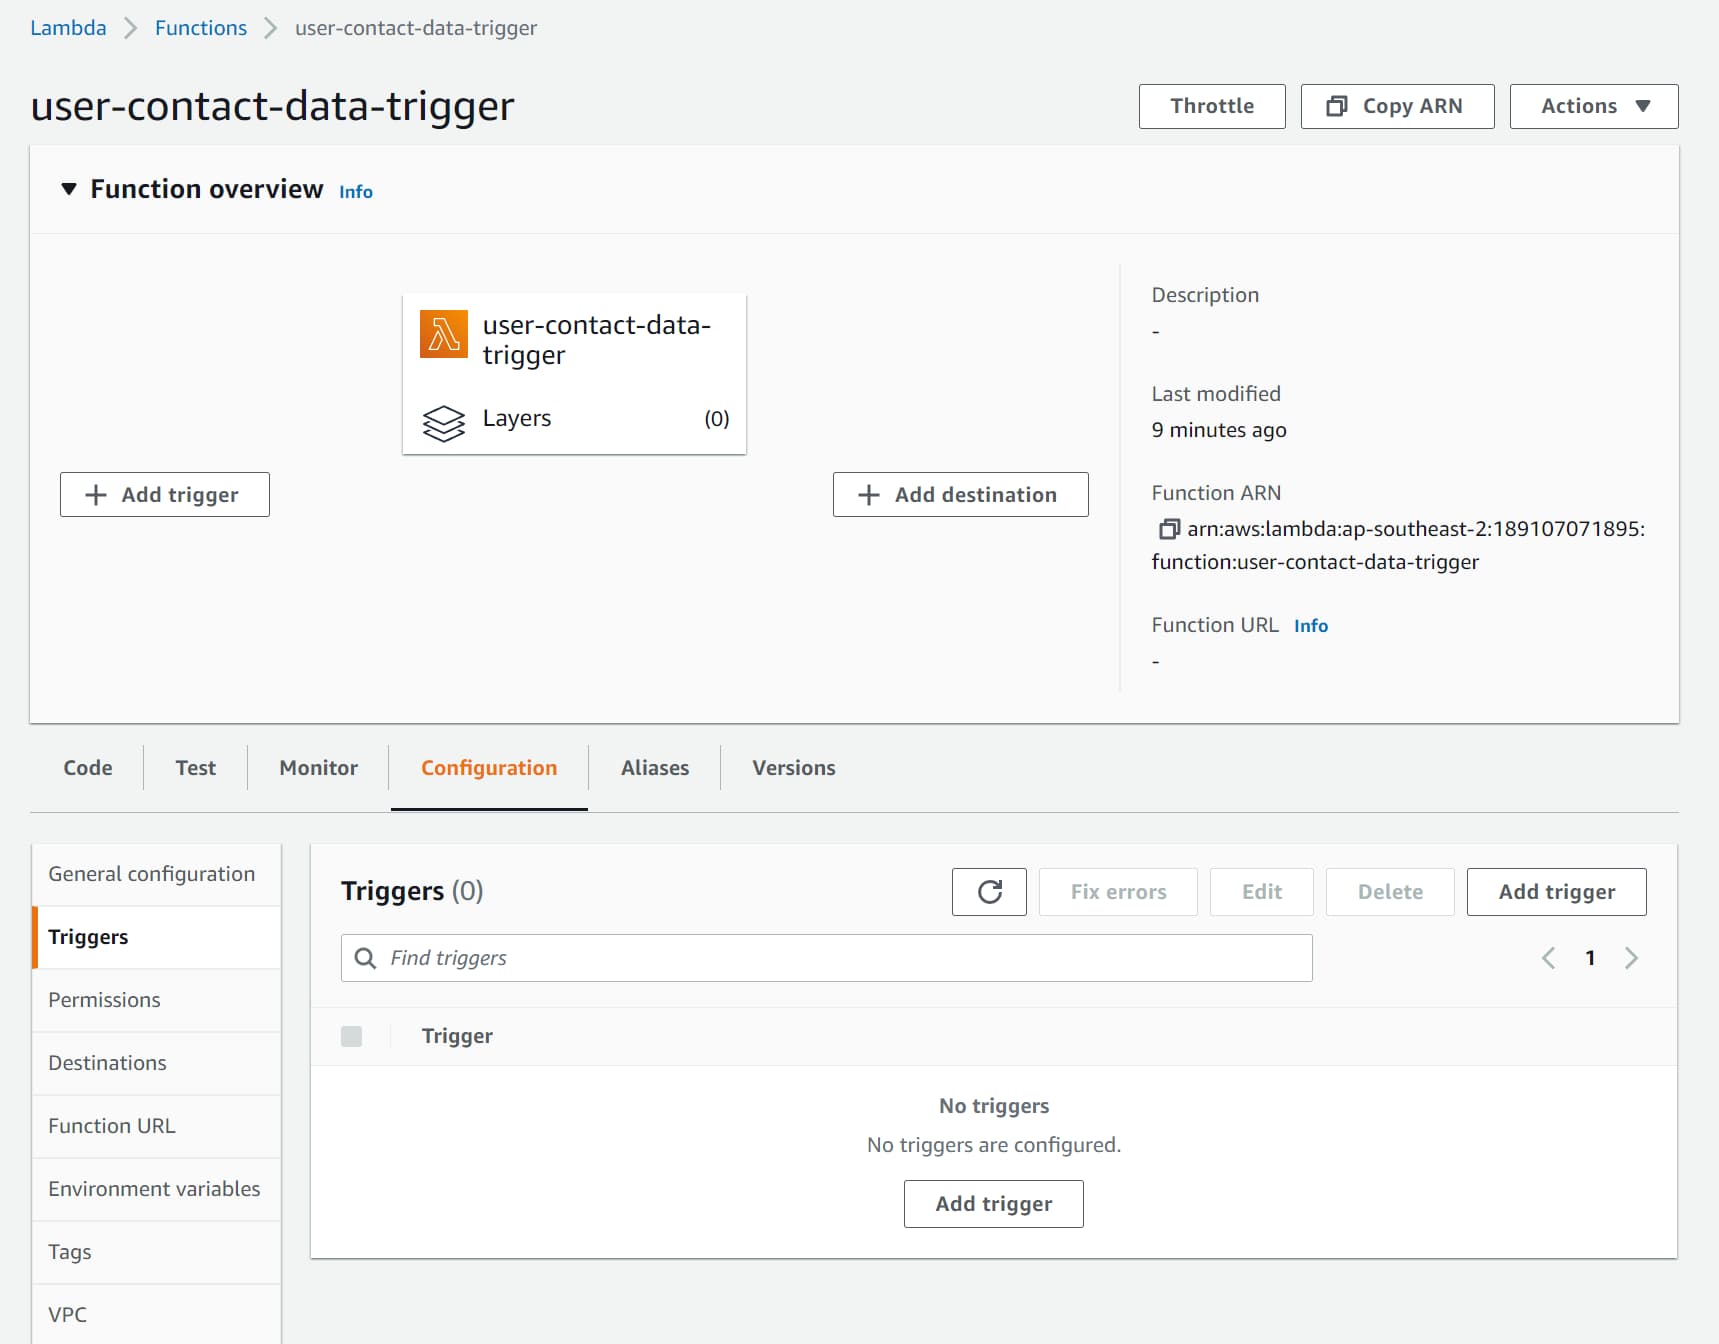Open Permissions settings in sidebar
Screen dimensions: 1719x1344
(156, 1000)
